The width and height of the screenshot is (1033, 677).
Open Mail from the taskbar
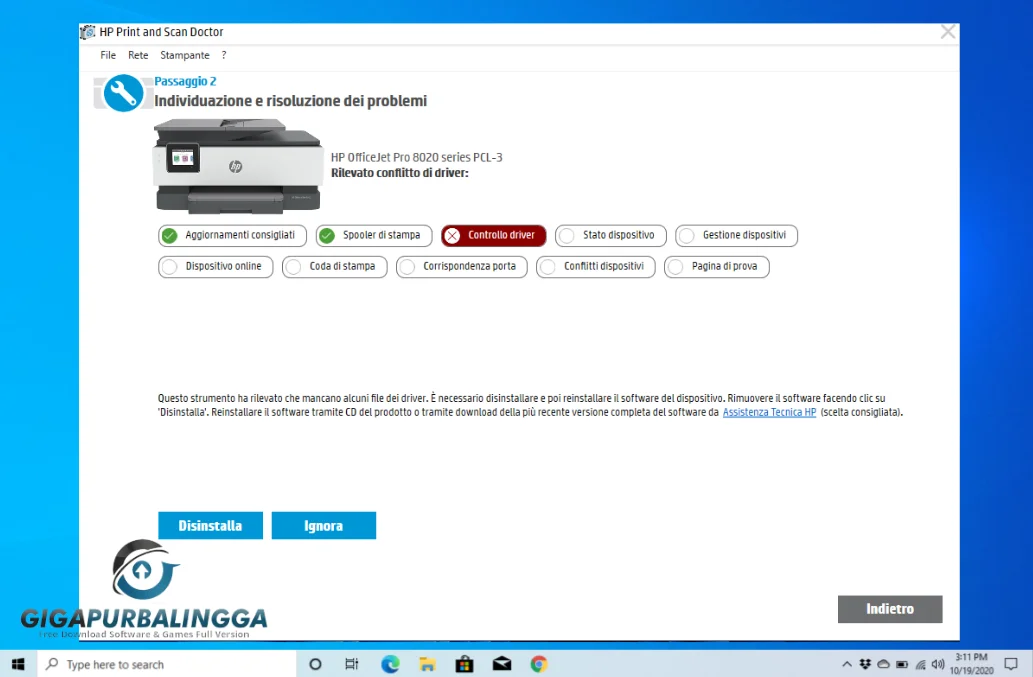point(501,663)
